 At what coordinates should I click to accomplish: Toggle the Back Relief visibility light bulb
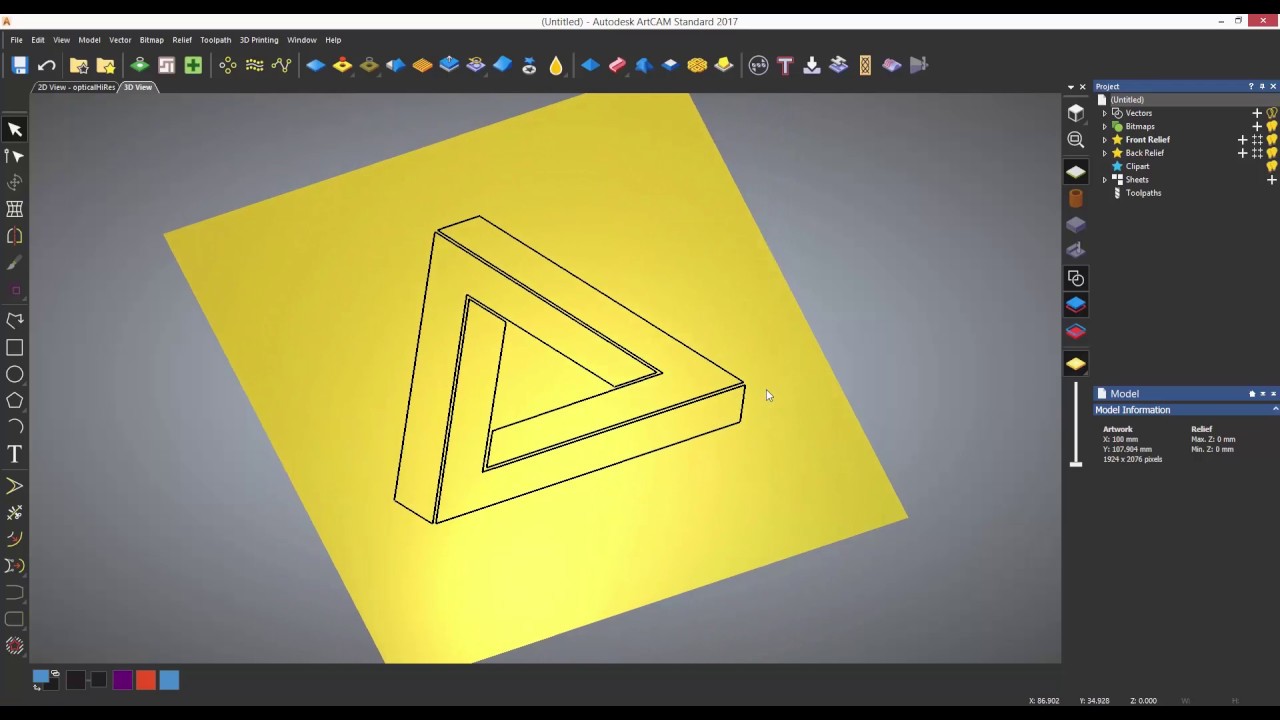pyautogui.click(x=1272, y=153)
